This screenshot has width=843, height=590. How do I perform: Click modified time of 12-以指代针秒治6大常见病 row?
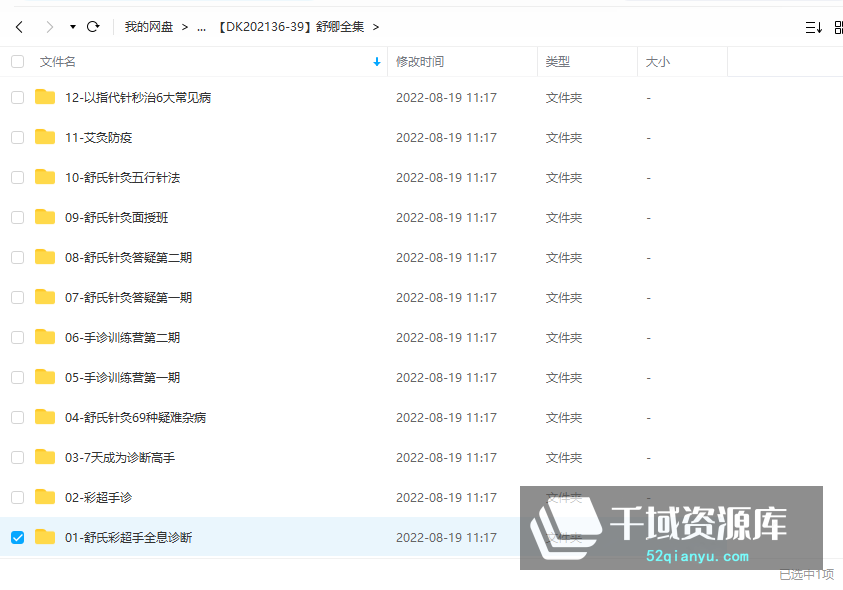click(446, 97)
